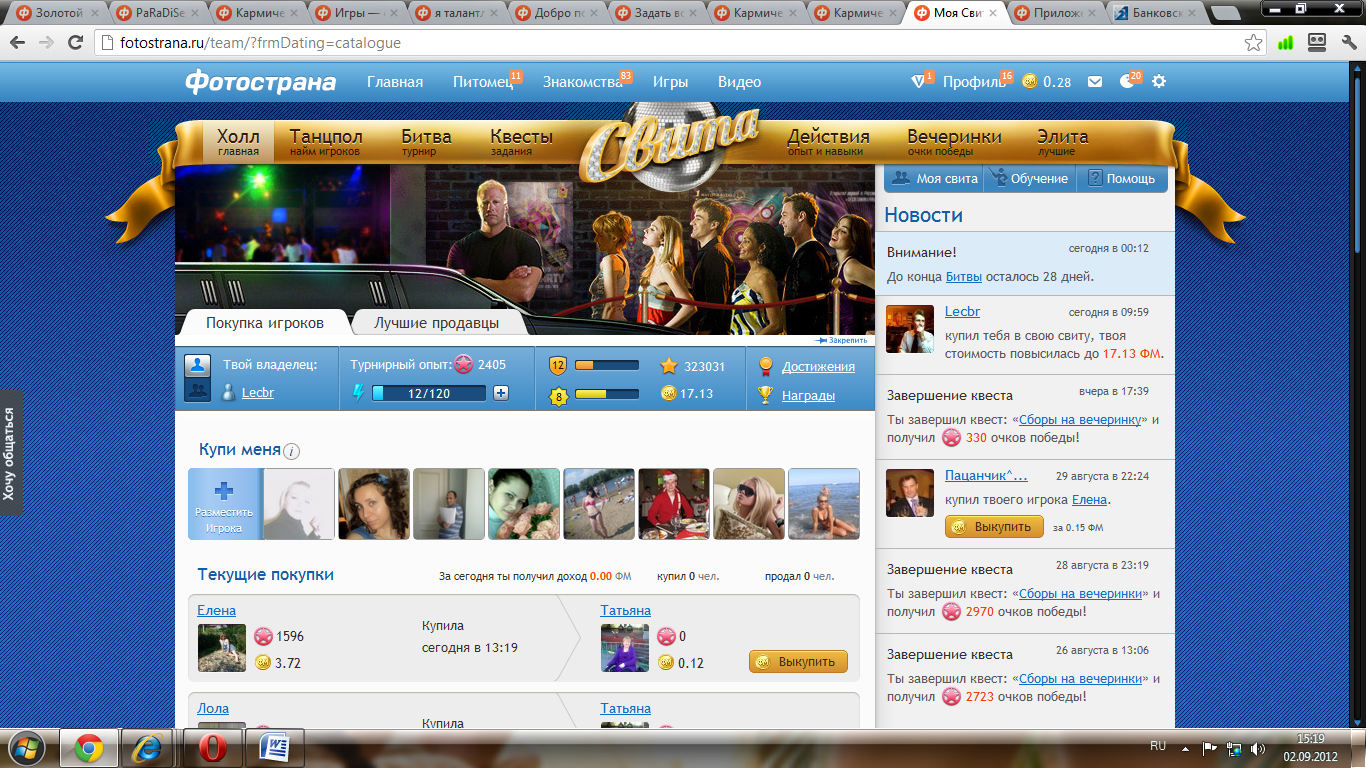Switch to Холл главная menu item
Image resolution: width=1366 pixels, height=768 pixels.
pyautogui.click(x=238, y=142)
